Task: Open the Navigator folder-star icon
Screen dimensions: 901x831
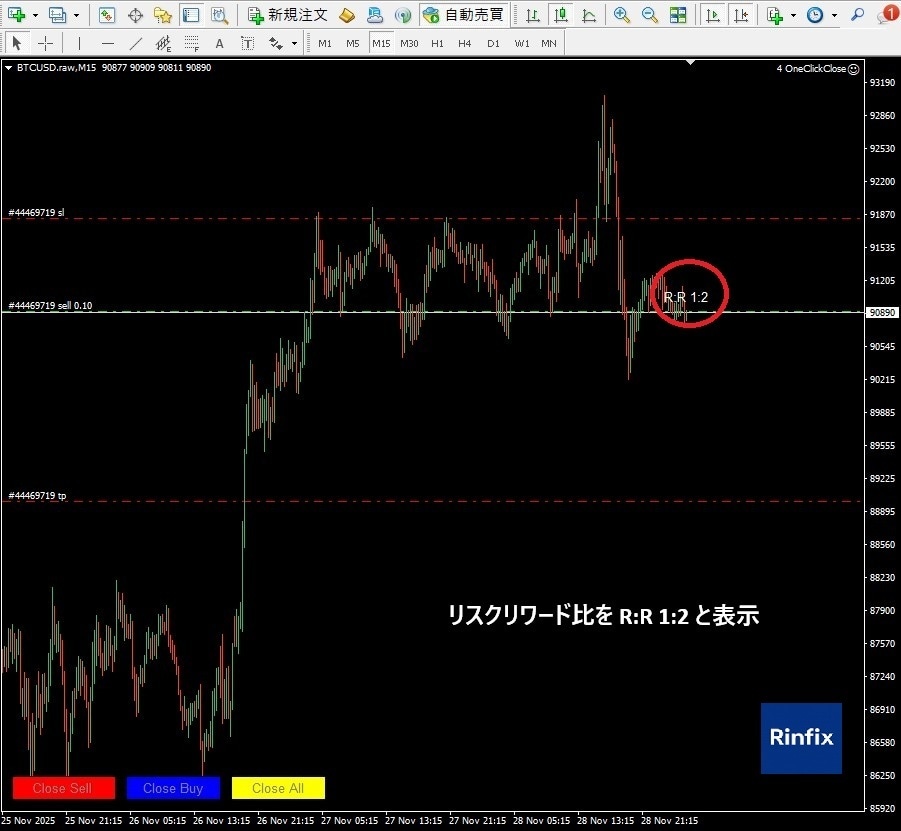Action: (163, 15)
